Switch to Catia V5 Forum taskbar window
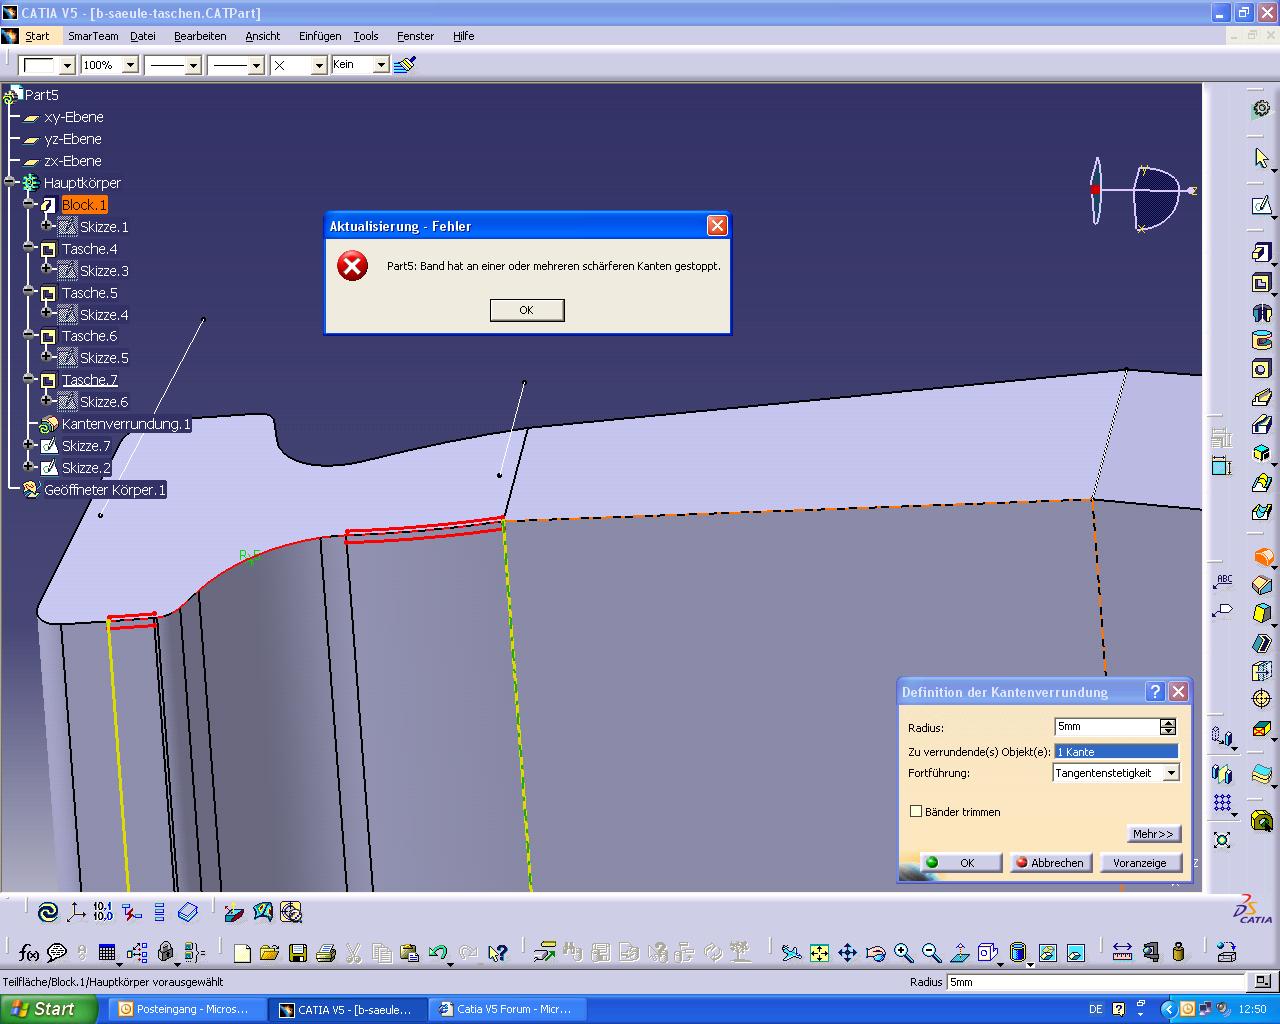The image size is (1280, 1024). [x=507, y=1009]
